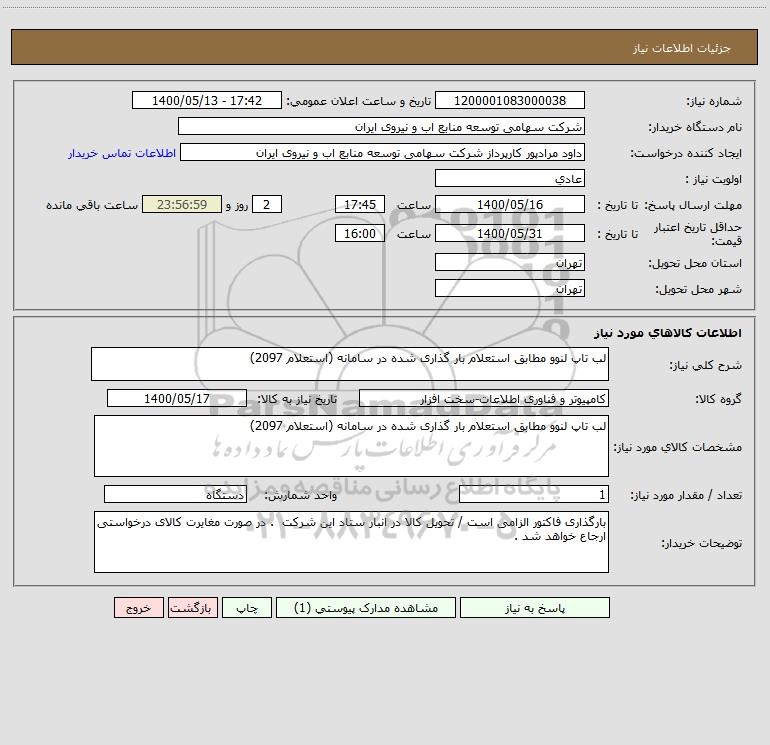This screenshot has width=770, height=745.
Task: Click the 'خروج' exit button
Action: (138, 607)
